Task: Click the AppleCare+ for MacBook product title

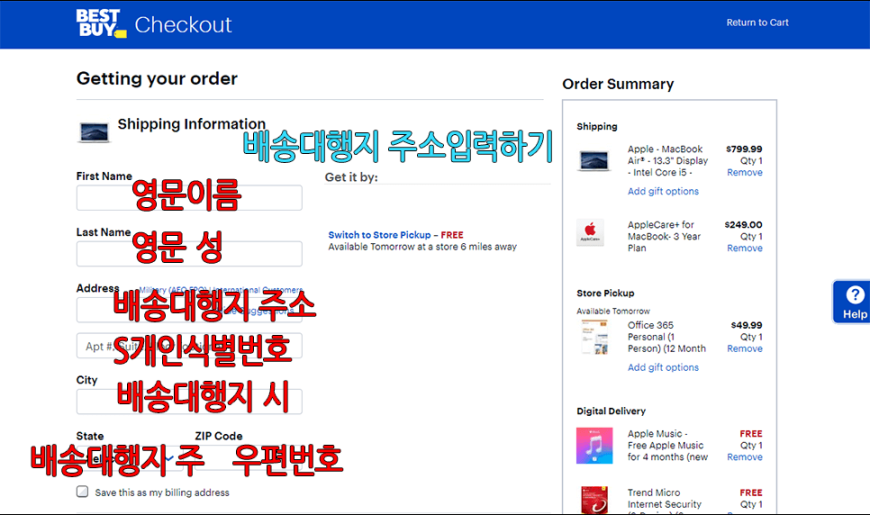Action: coord(664,236)
